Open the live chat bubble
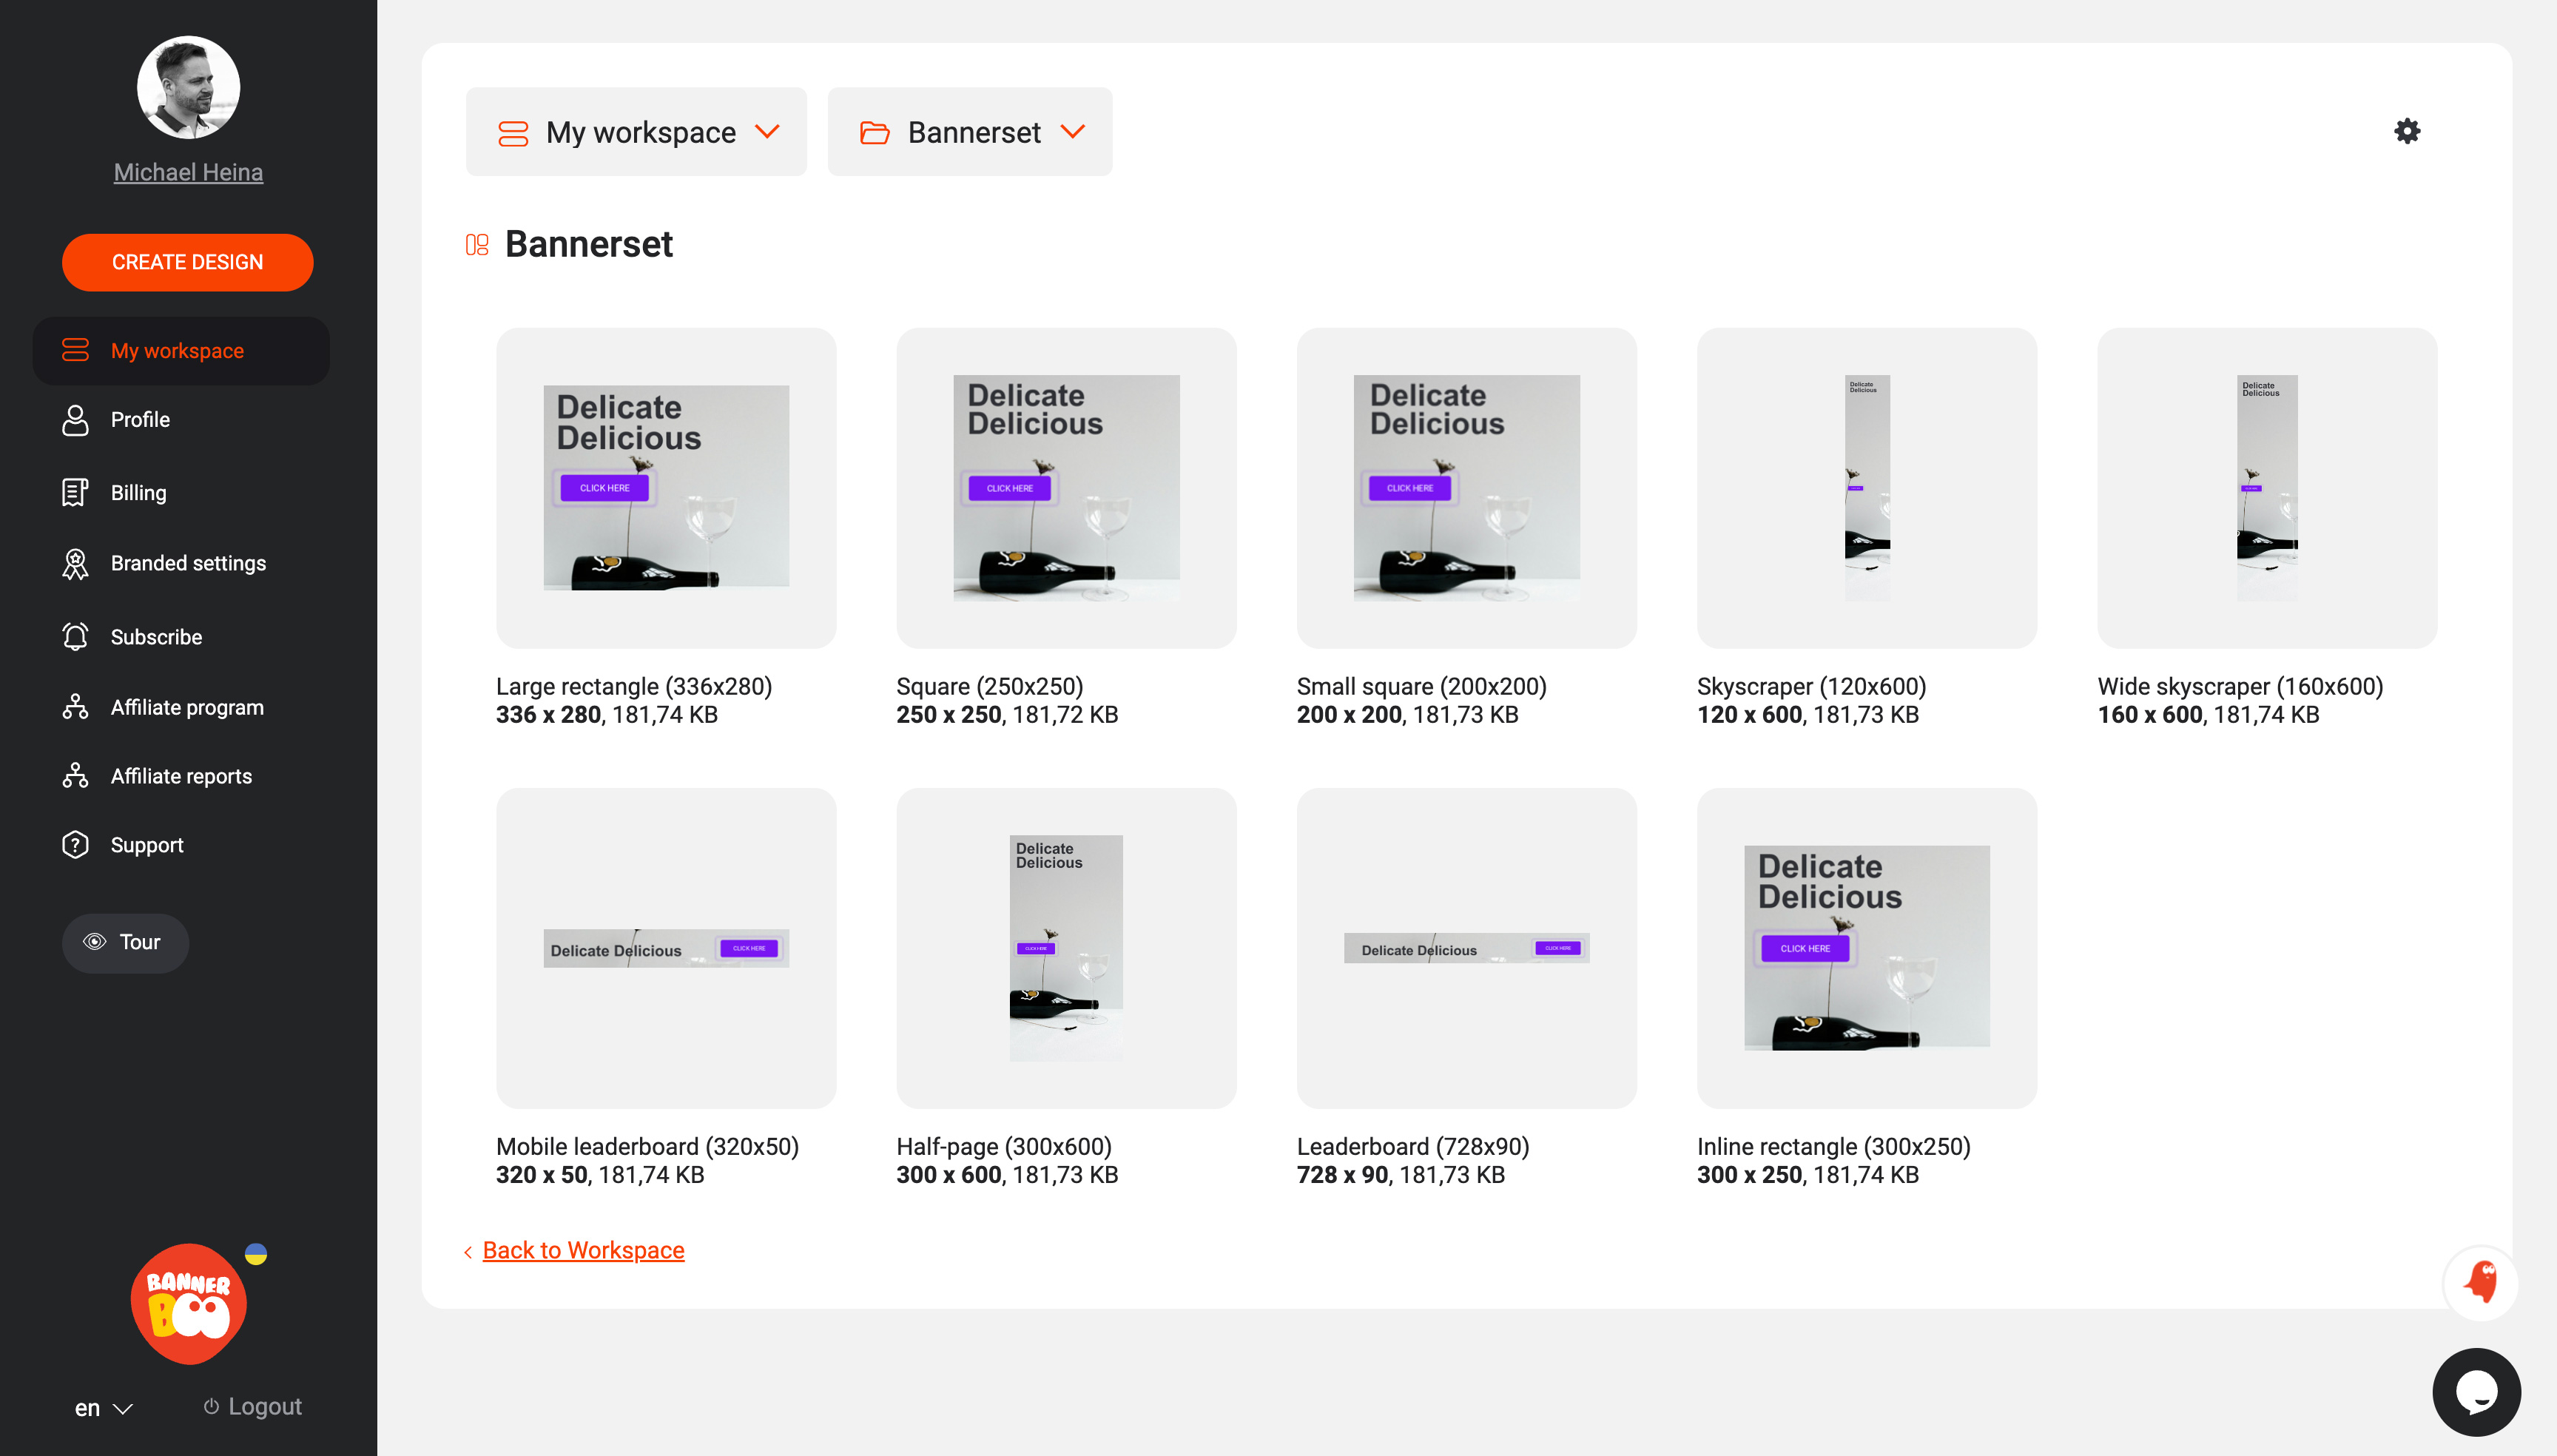Screen dimensions: 2557x1456 [x=2476, y=1391]
